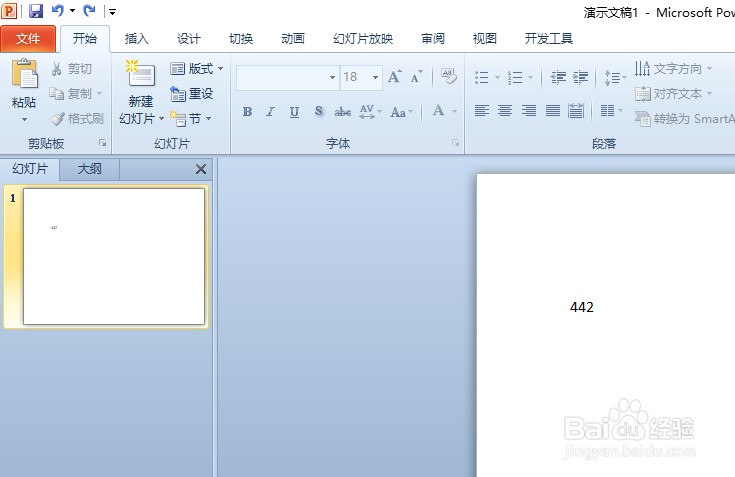Open Customize Quick Access Toolbar dropdown
The image size is (735, 477).
112,12
